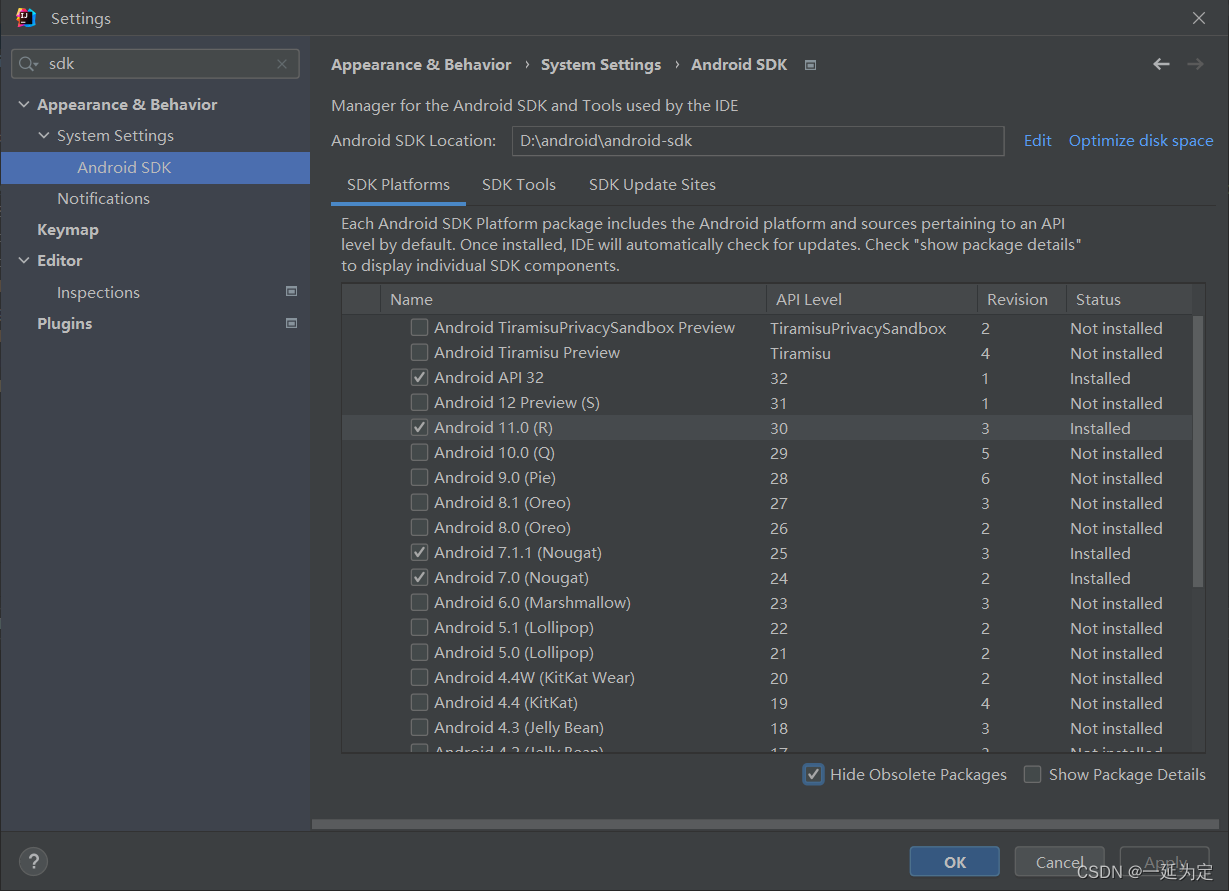
Task: Check Android 4.4 (KitKat) checkbox
Action: (420, 702)
